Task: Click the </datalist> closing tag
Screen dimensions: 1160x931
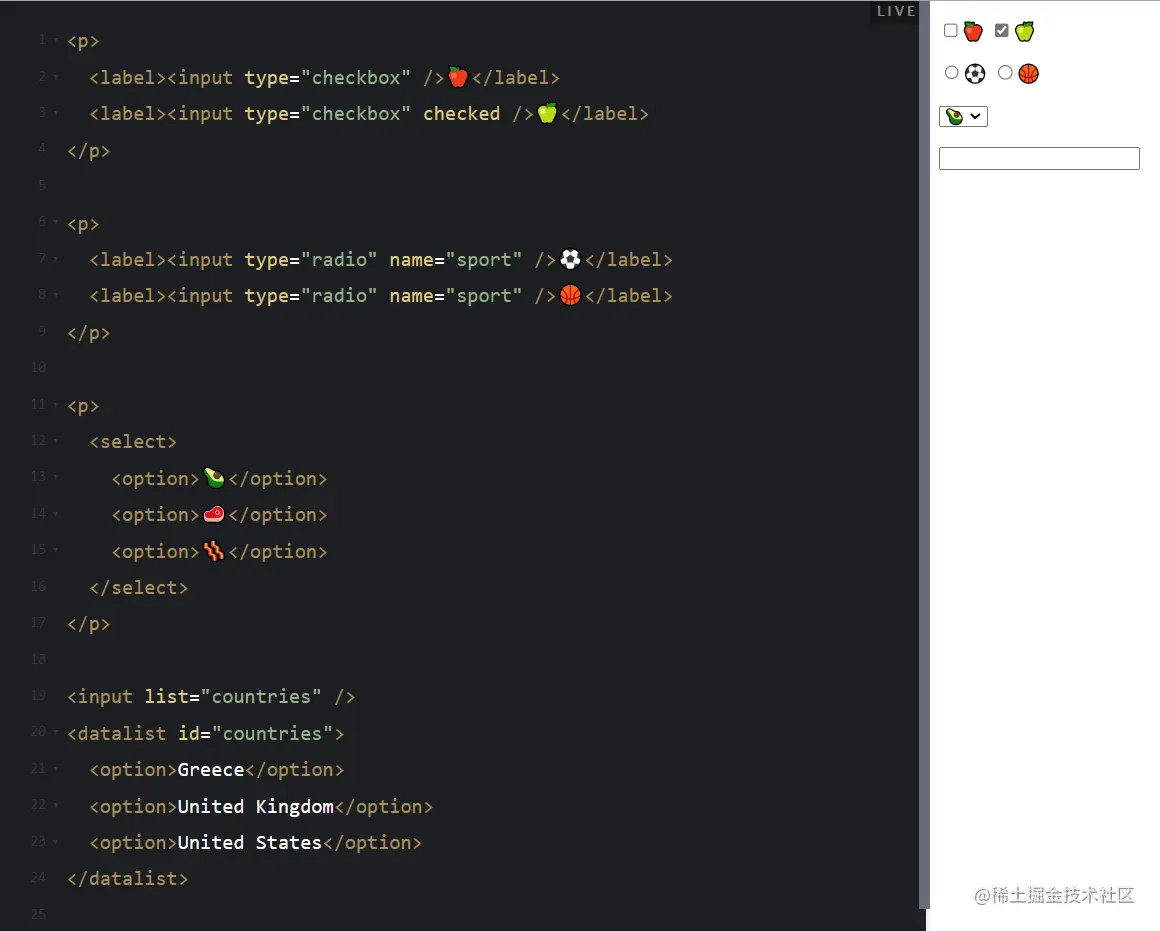Action: tap(127, 878)
